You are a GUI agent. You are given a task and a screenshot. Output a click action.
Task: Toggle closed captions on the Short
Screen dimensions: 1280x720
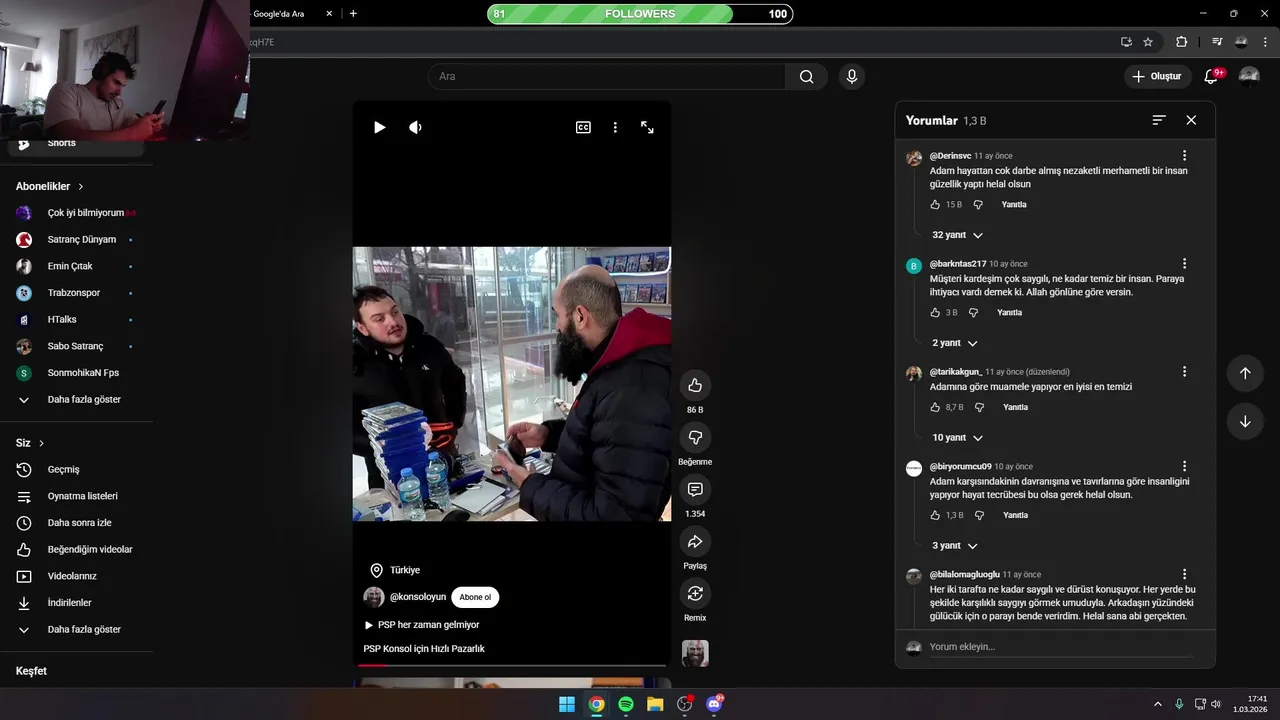583,127
